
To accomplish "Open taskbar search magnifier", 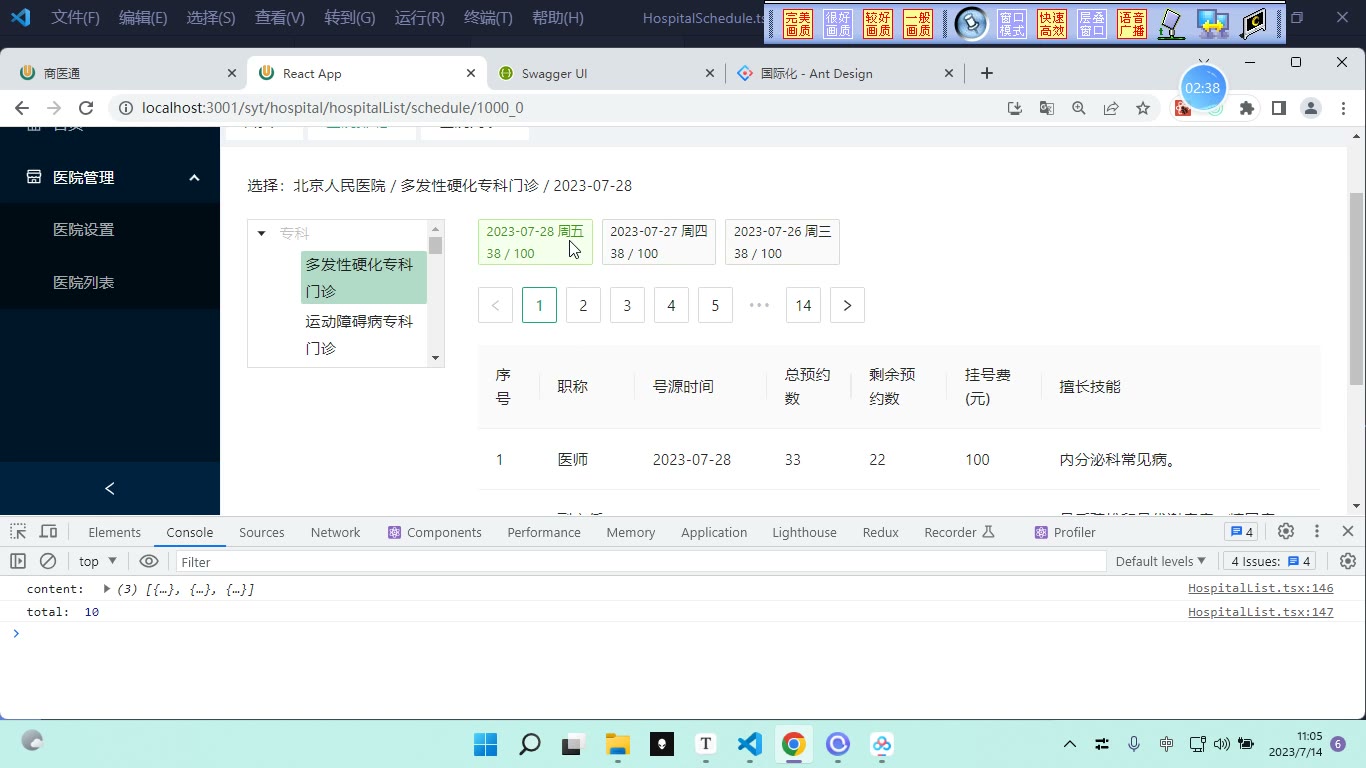I will (529, 744).
